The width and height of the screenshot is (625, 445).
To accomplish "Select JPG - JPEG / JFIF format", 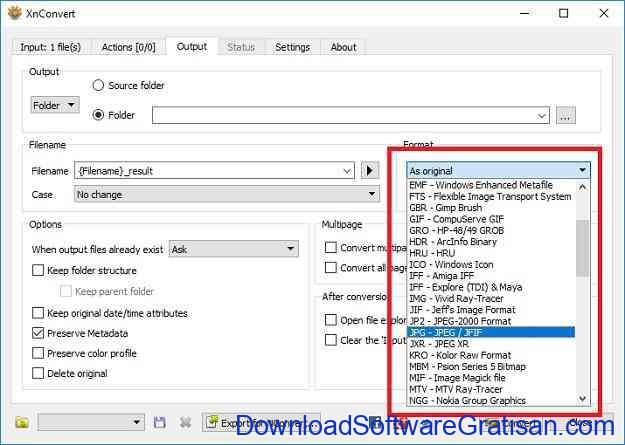I will (x=491, y=332).
